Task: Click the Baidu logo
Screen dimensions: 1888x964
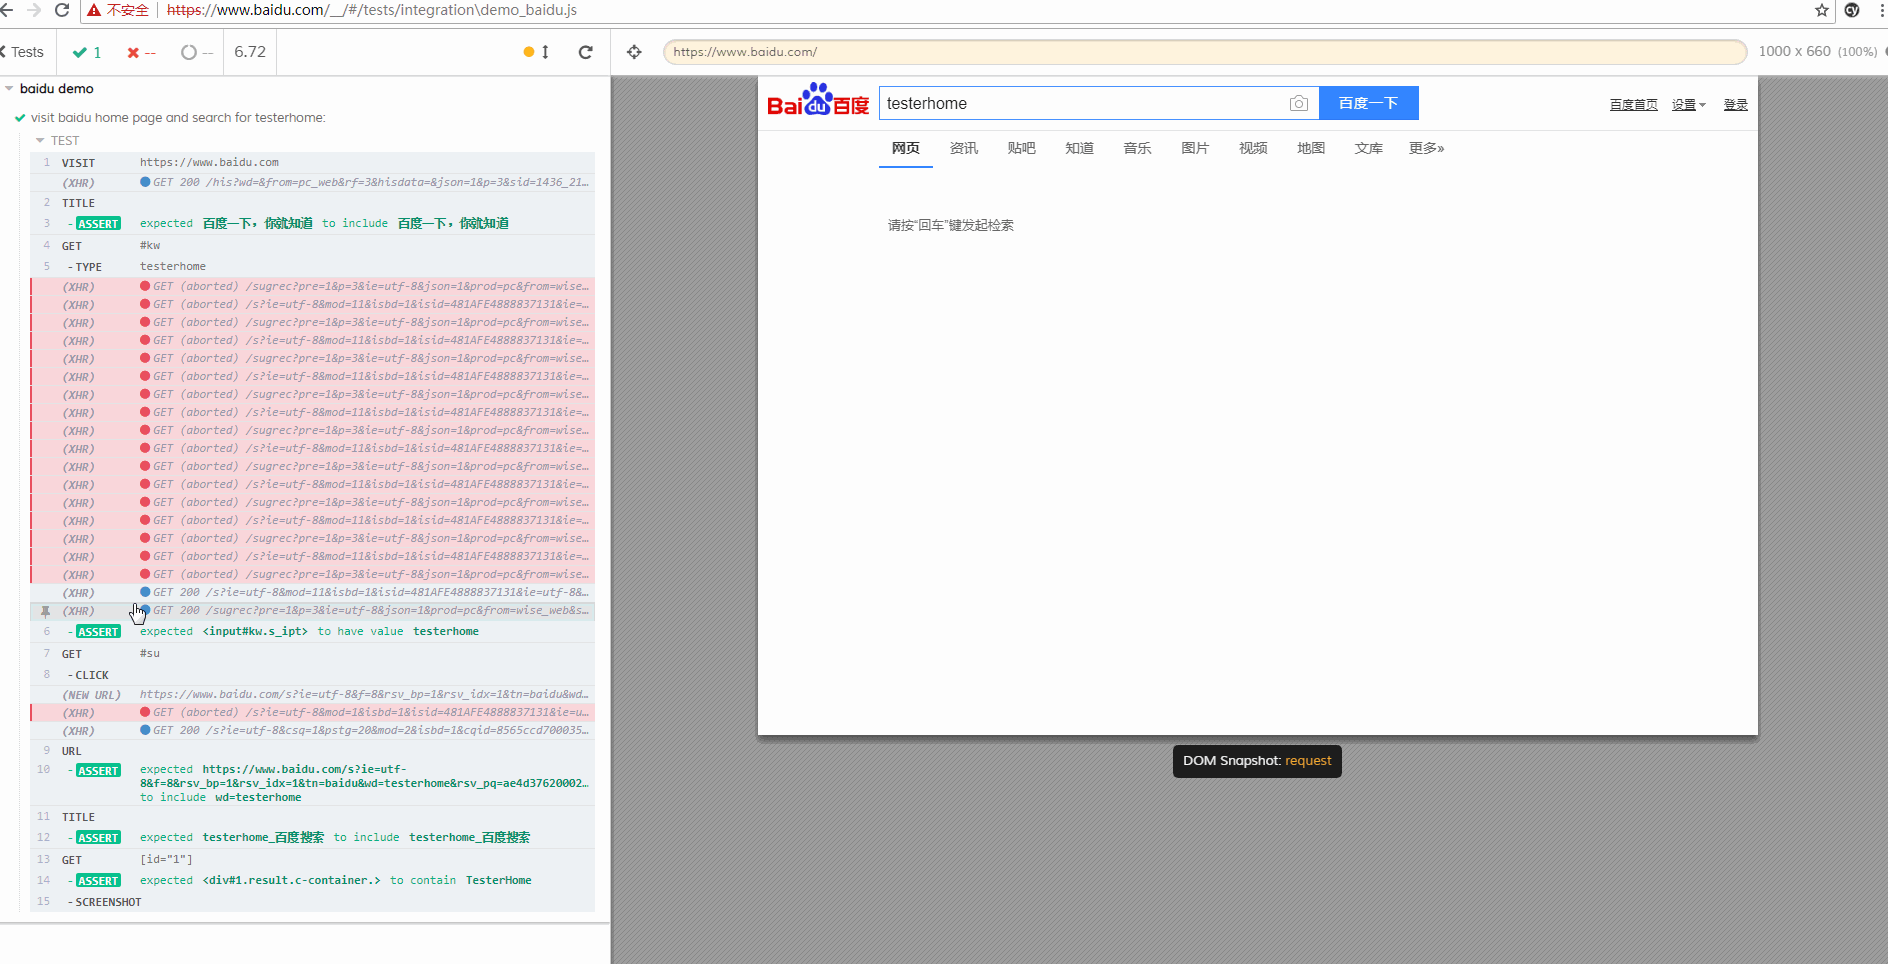Action: click(x=817, y=101)
